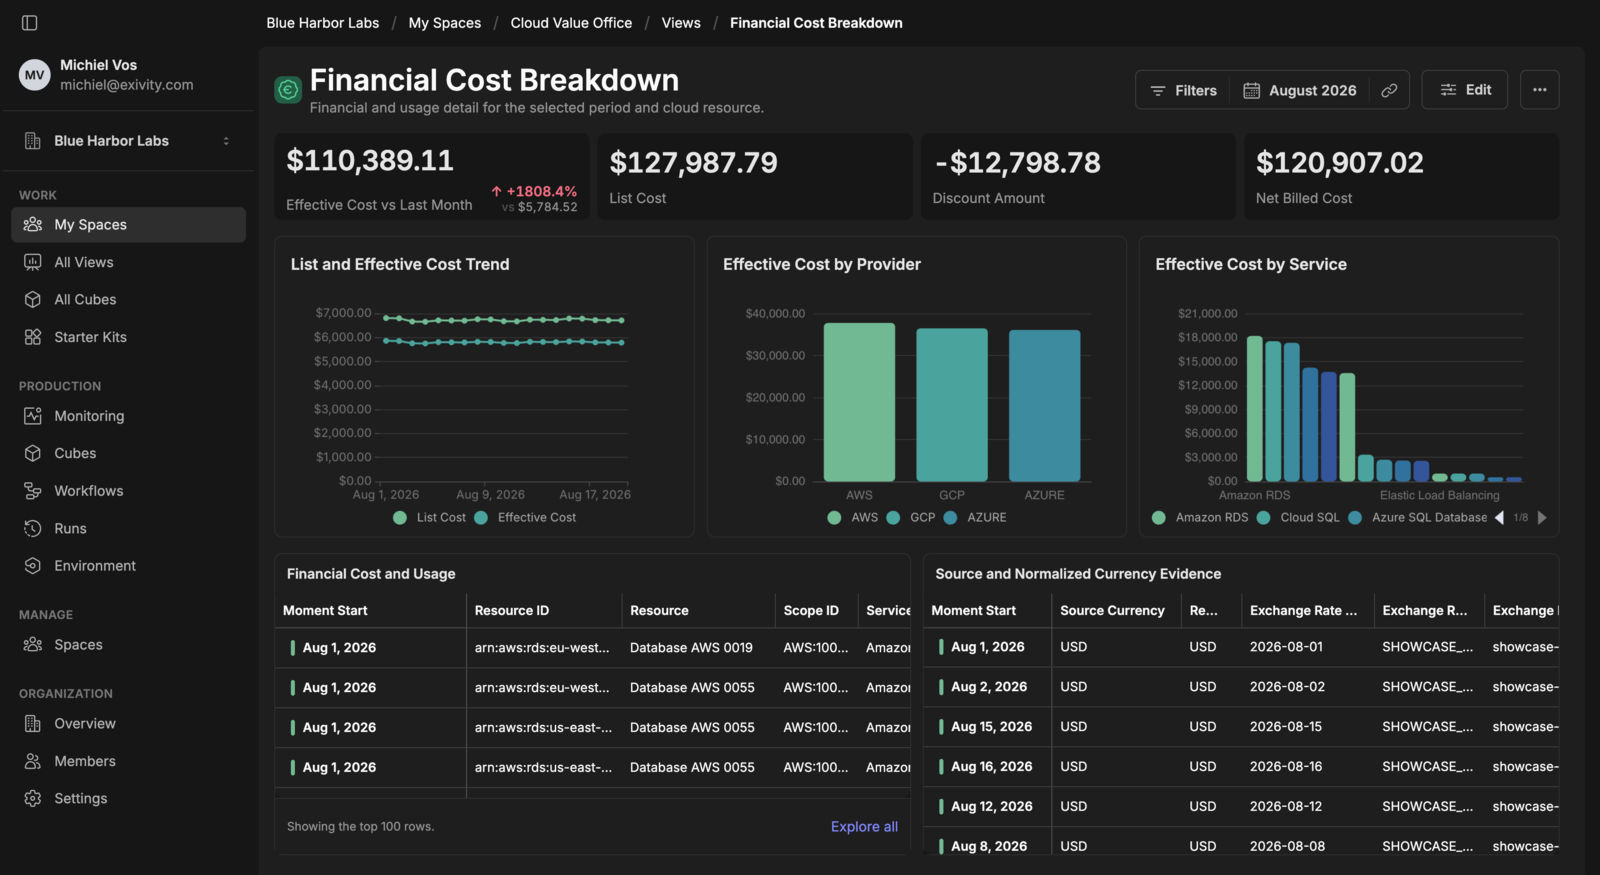Toggle Azure SQL Database legend entry

coord(1418,518)
